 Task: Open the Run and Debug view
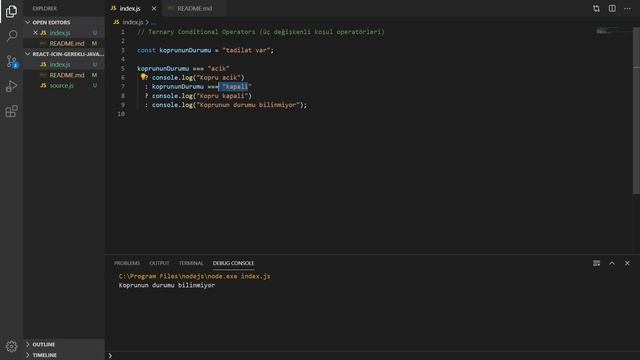click(11, 86)
